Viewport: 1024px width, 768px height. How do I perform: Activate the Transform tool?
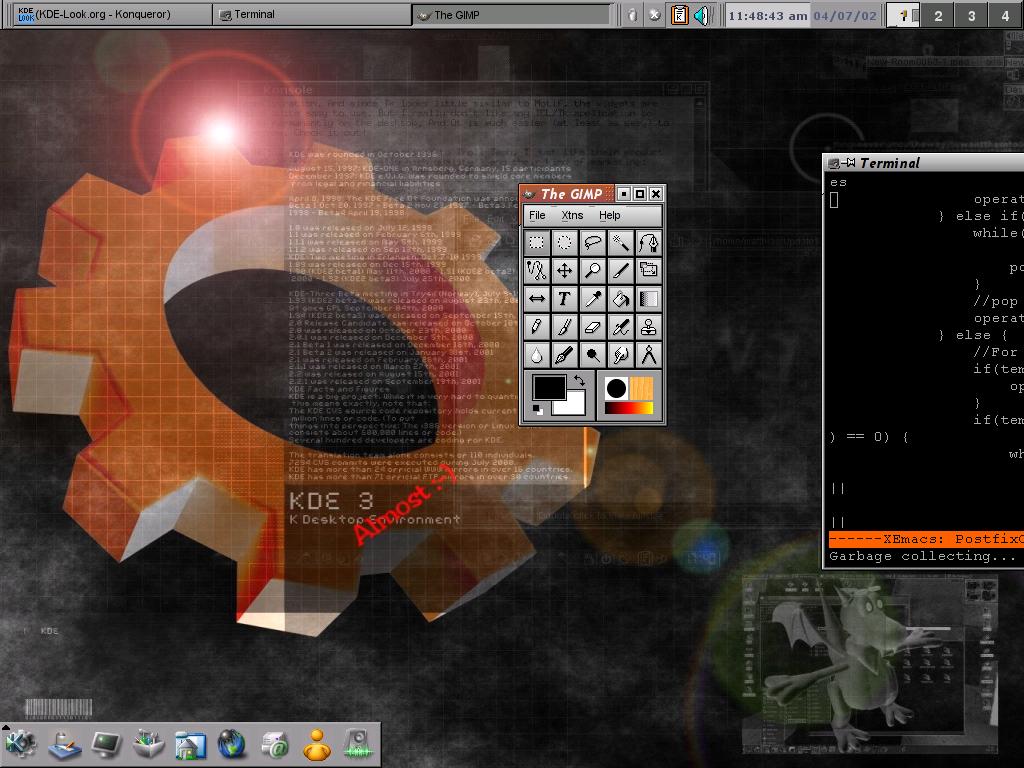648,270
